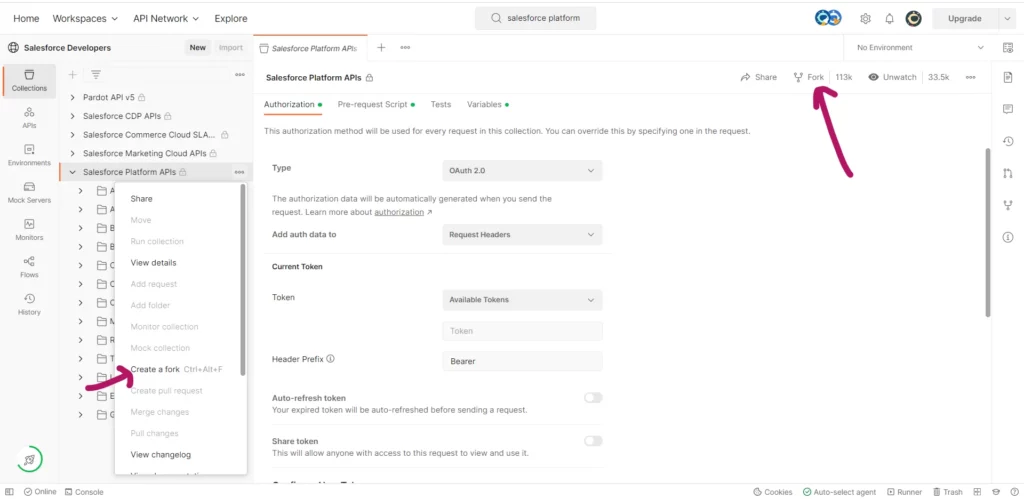Screen dimensions: 1024x499
Task: Click the bootcamp rocket icon
Action: pyautogui.click(x=29, y=460)
